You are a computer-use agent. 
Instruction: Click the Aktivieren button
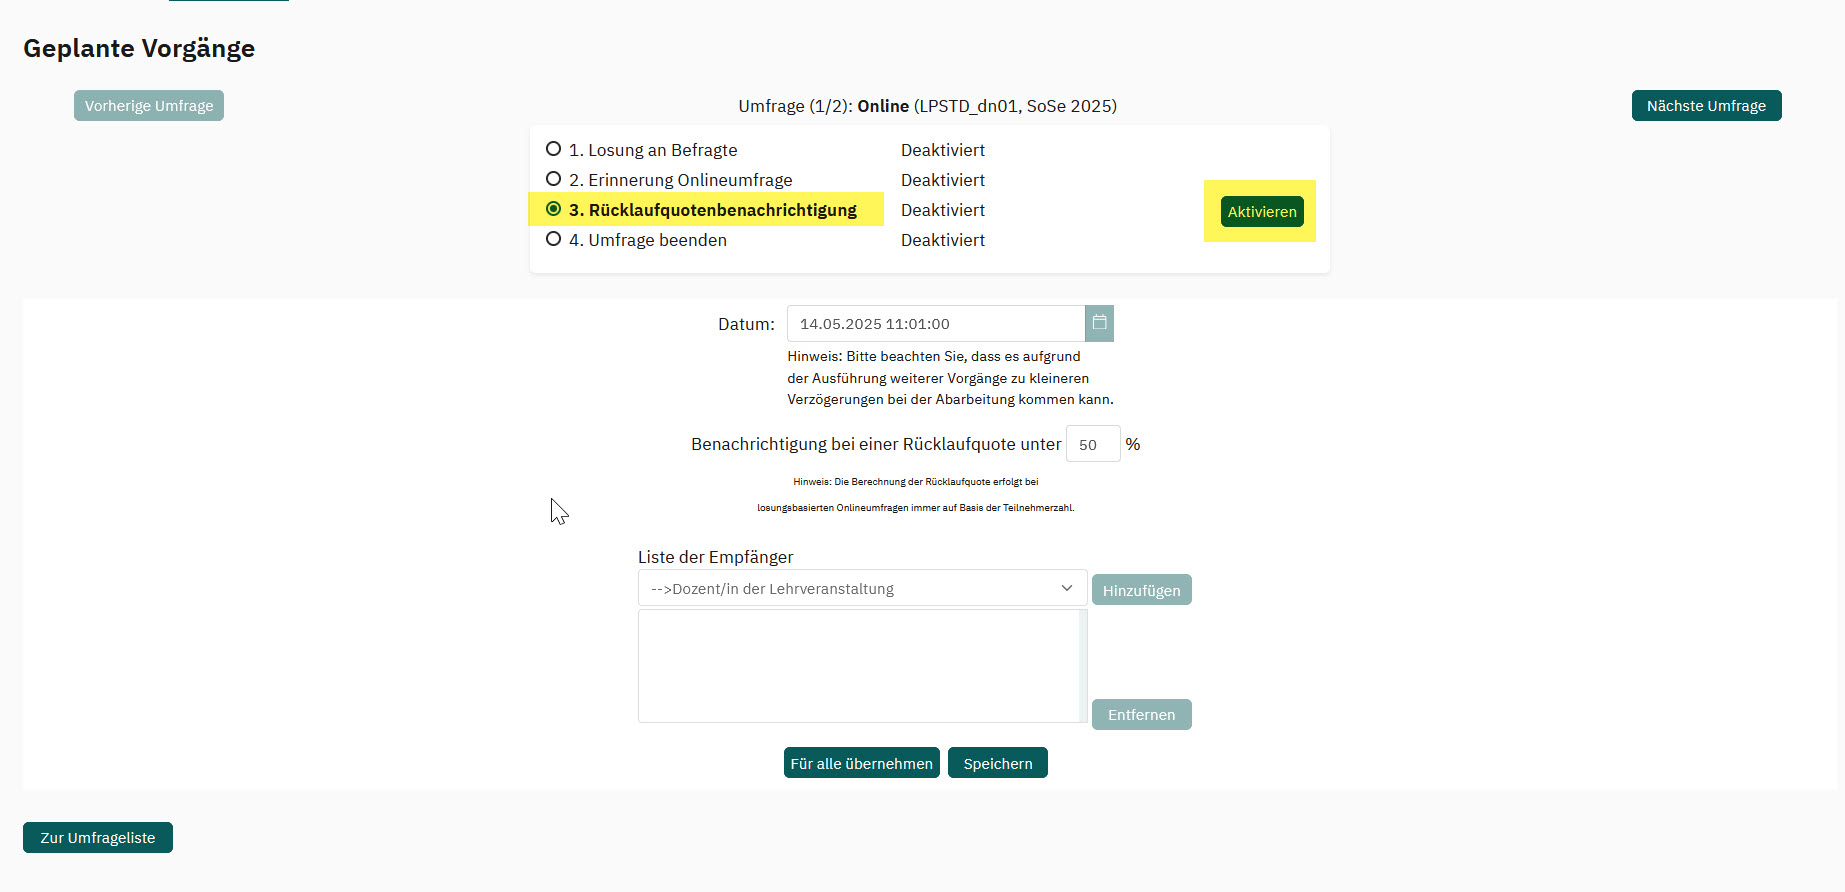tap(1262, 211)
